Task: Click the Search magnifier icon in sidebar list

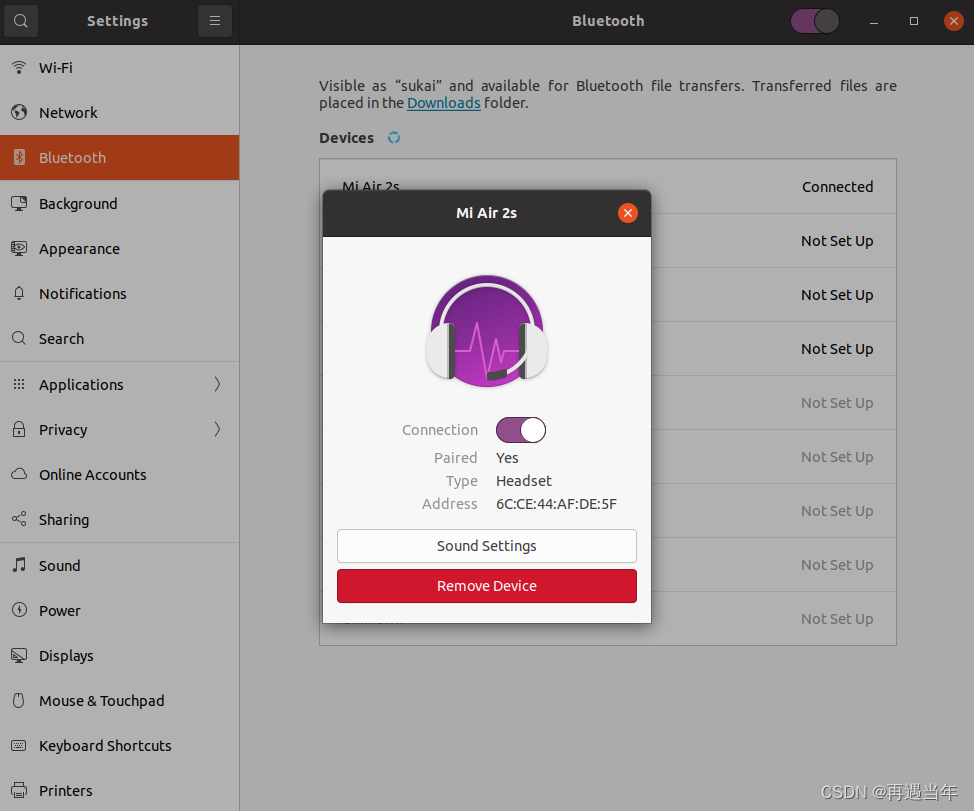Action: [19, 338]
